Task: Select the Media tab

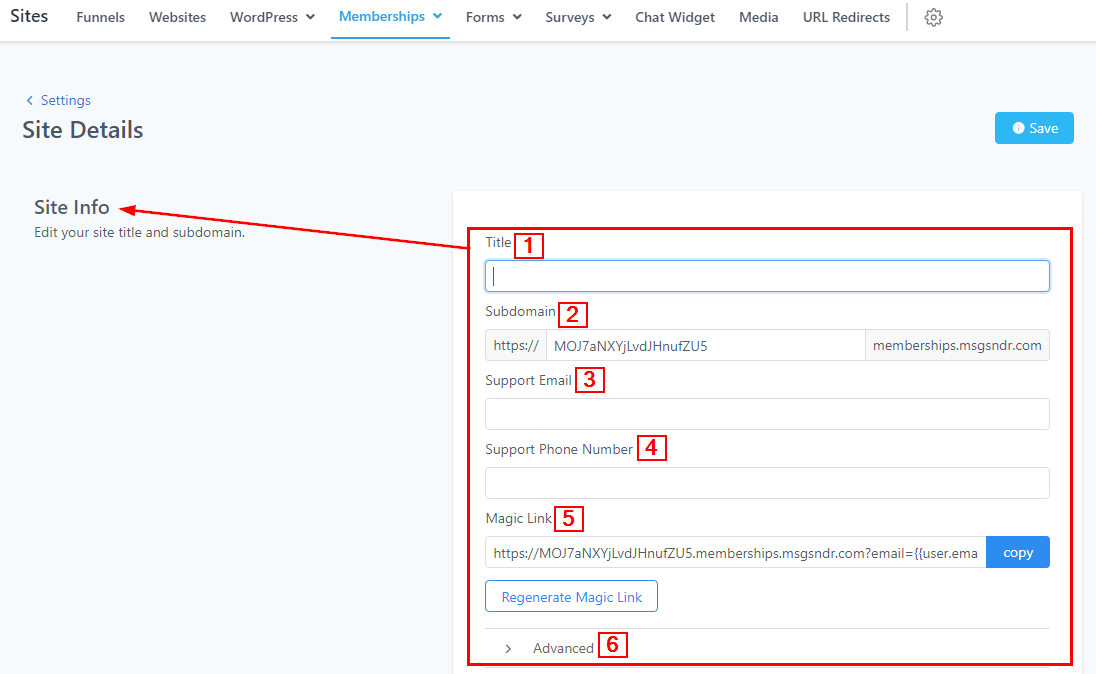Action: click(x=758, y=17)
